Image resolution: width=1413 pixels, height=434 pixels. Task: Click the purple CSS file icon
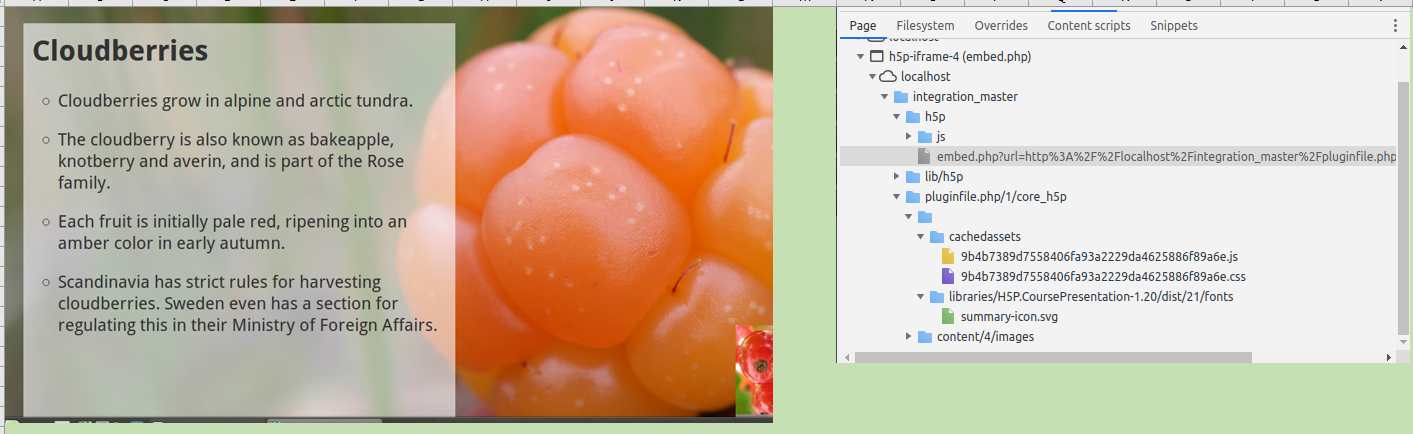(x=948, y=277)
